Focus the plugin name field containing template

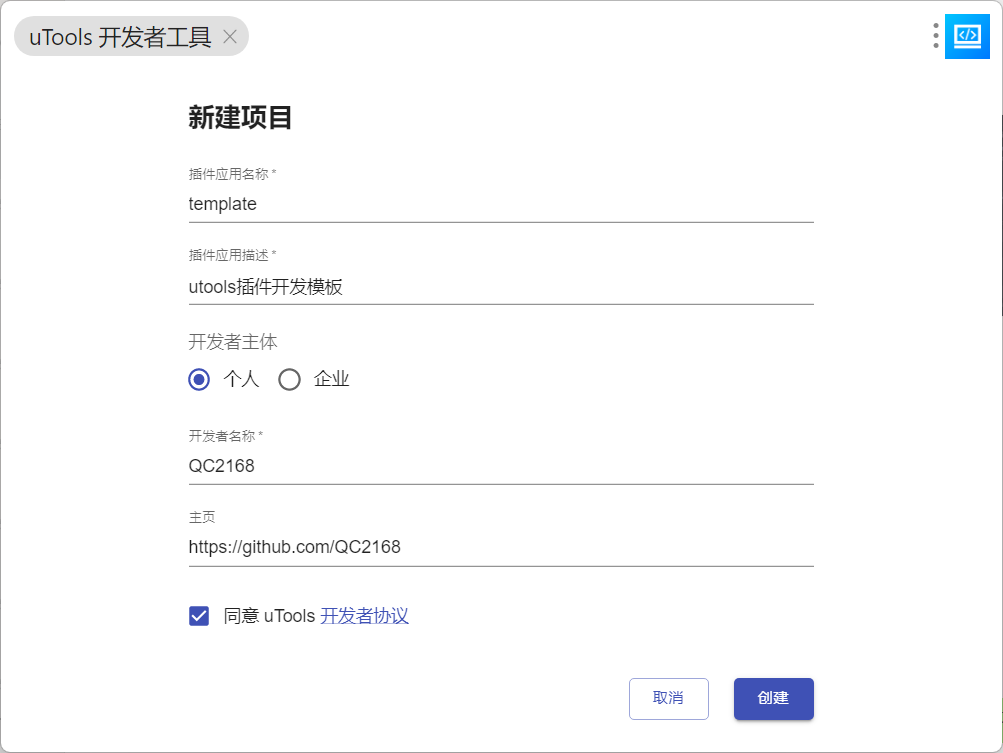point(501,204)
